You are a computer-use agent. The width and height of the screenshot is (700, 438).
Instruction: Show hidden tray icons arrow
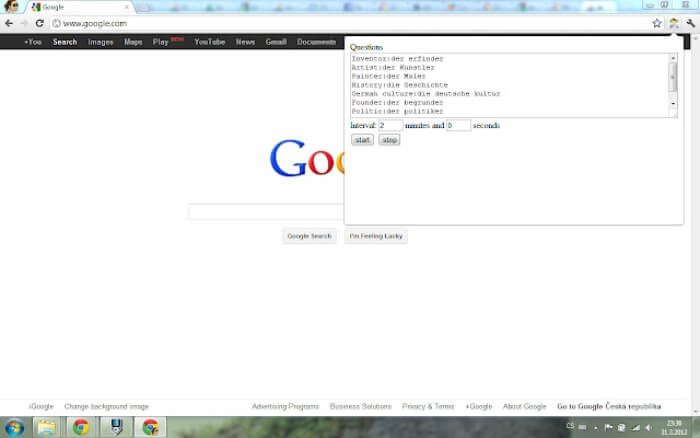click(x=596, y=428)
